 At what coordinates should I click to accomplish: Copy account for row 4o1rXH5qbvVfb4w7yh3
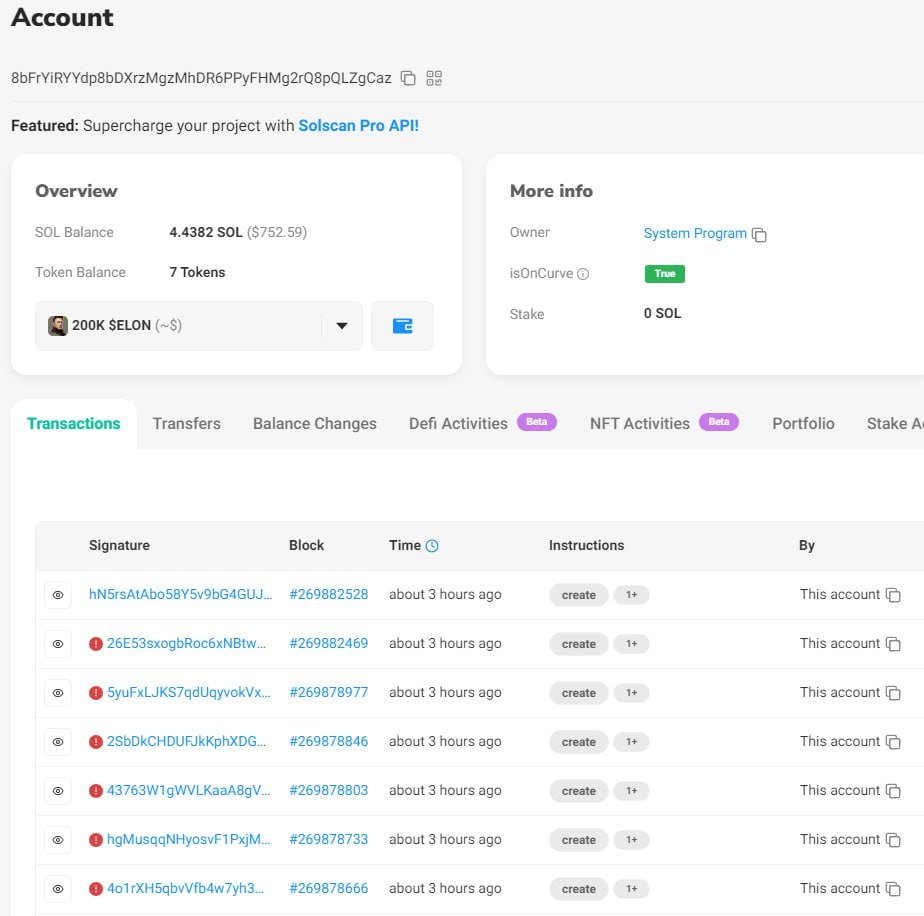(x=893, y=888)
